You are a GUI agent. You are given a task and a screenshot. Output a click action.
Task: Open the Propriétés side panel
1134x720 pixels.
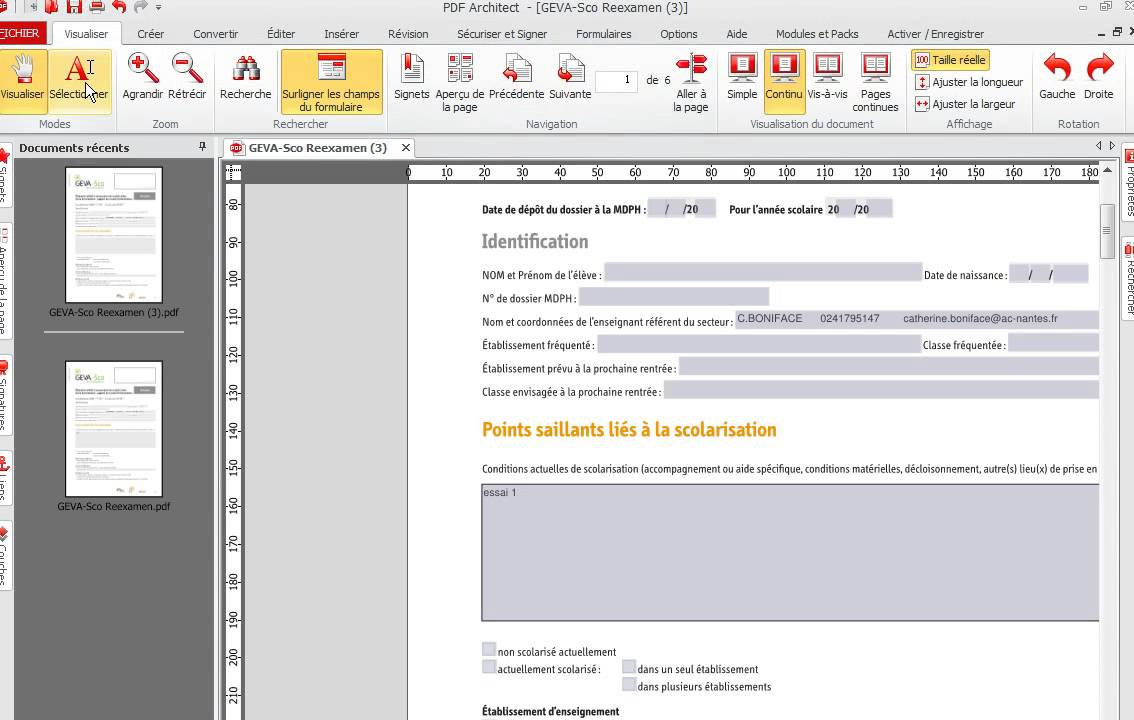point(1128,181)
